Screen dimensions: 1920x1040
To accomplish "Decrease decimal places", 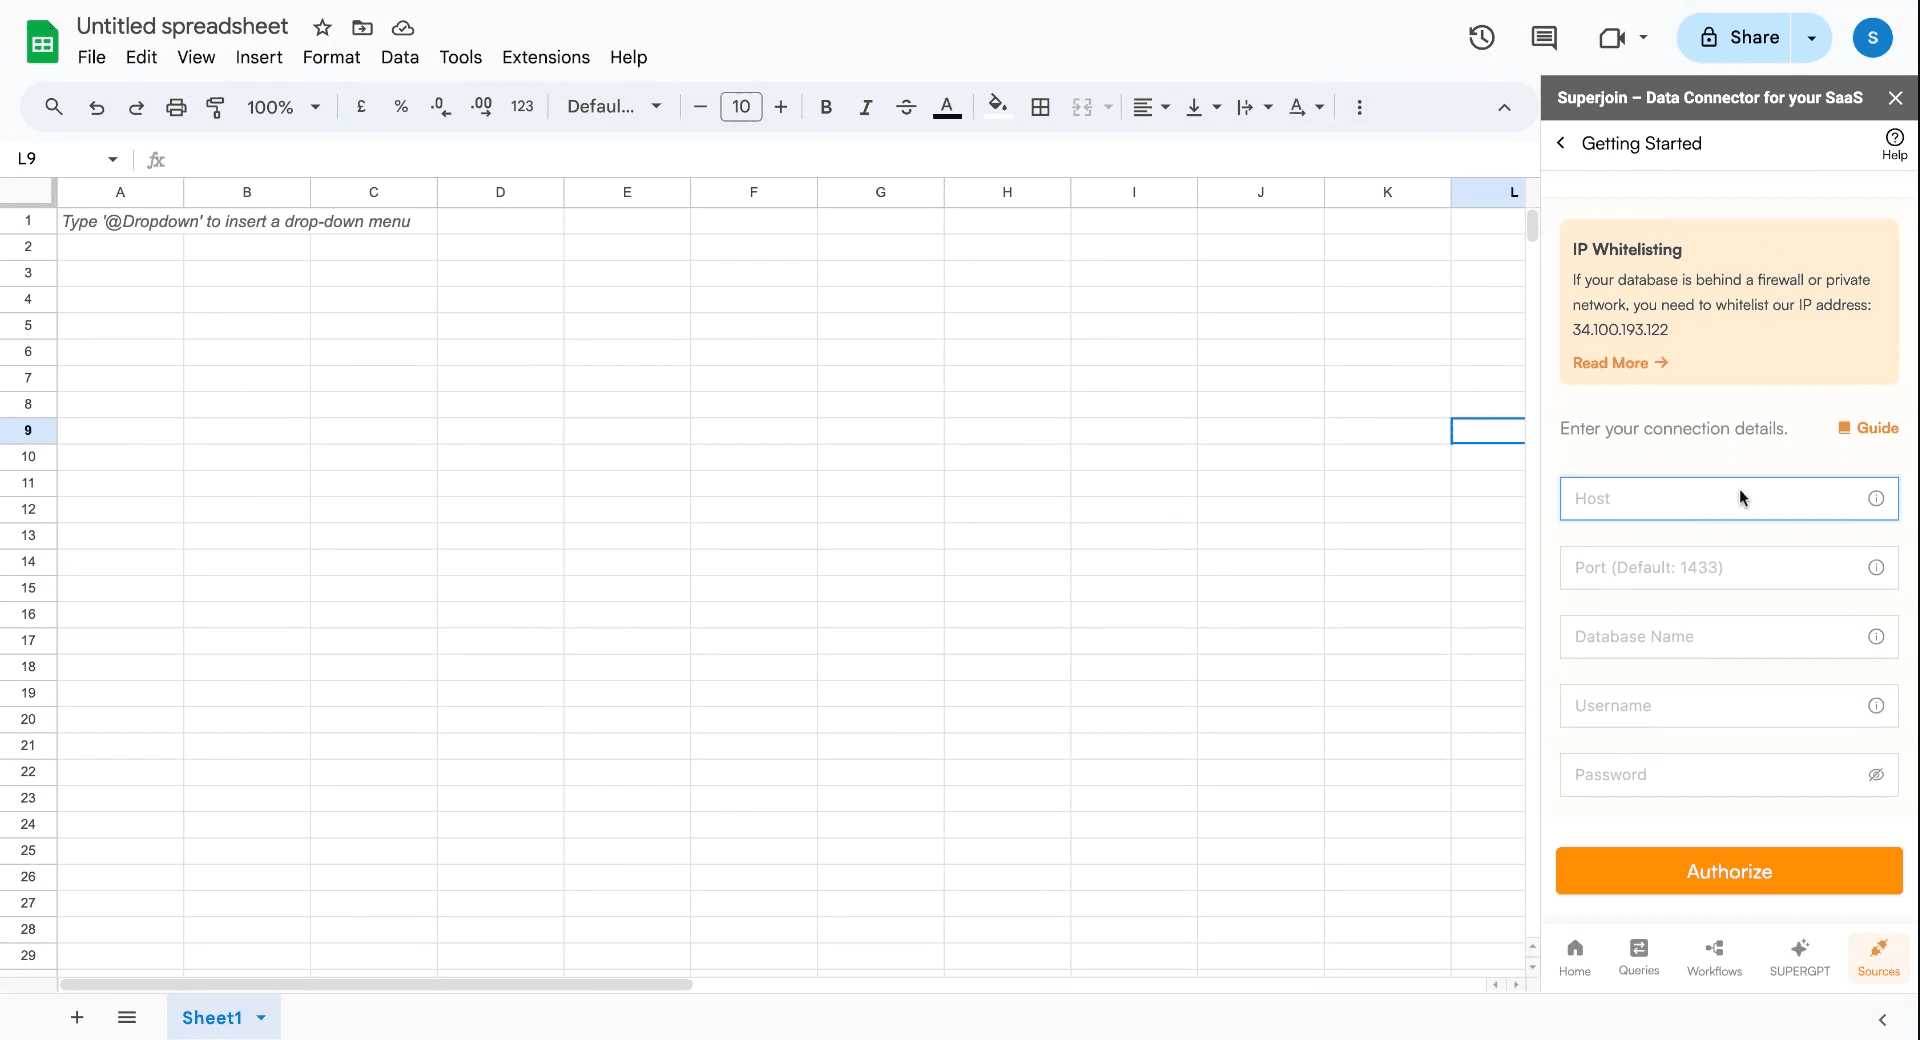I will 441,107.
